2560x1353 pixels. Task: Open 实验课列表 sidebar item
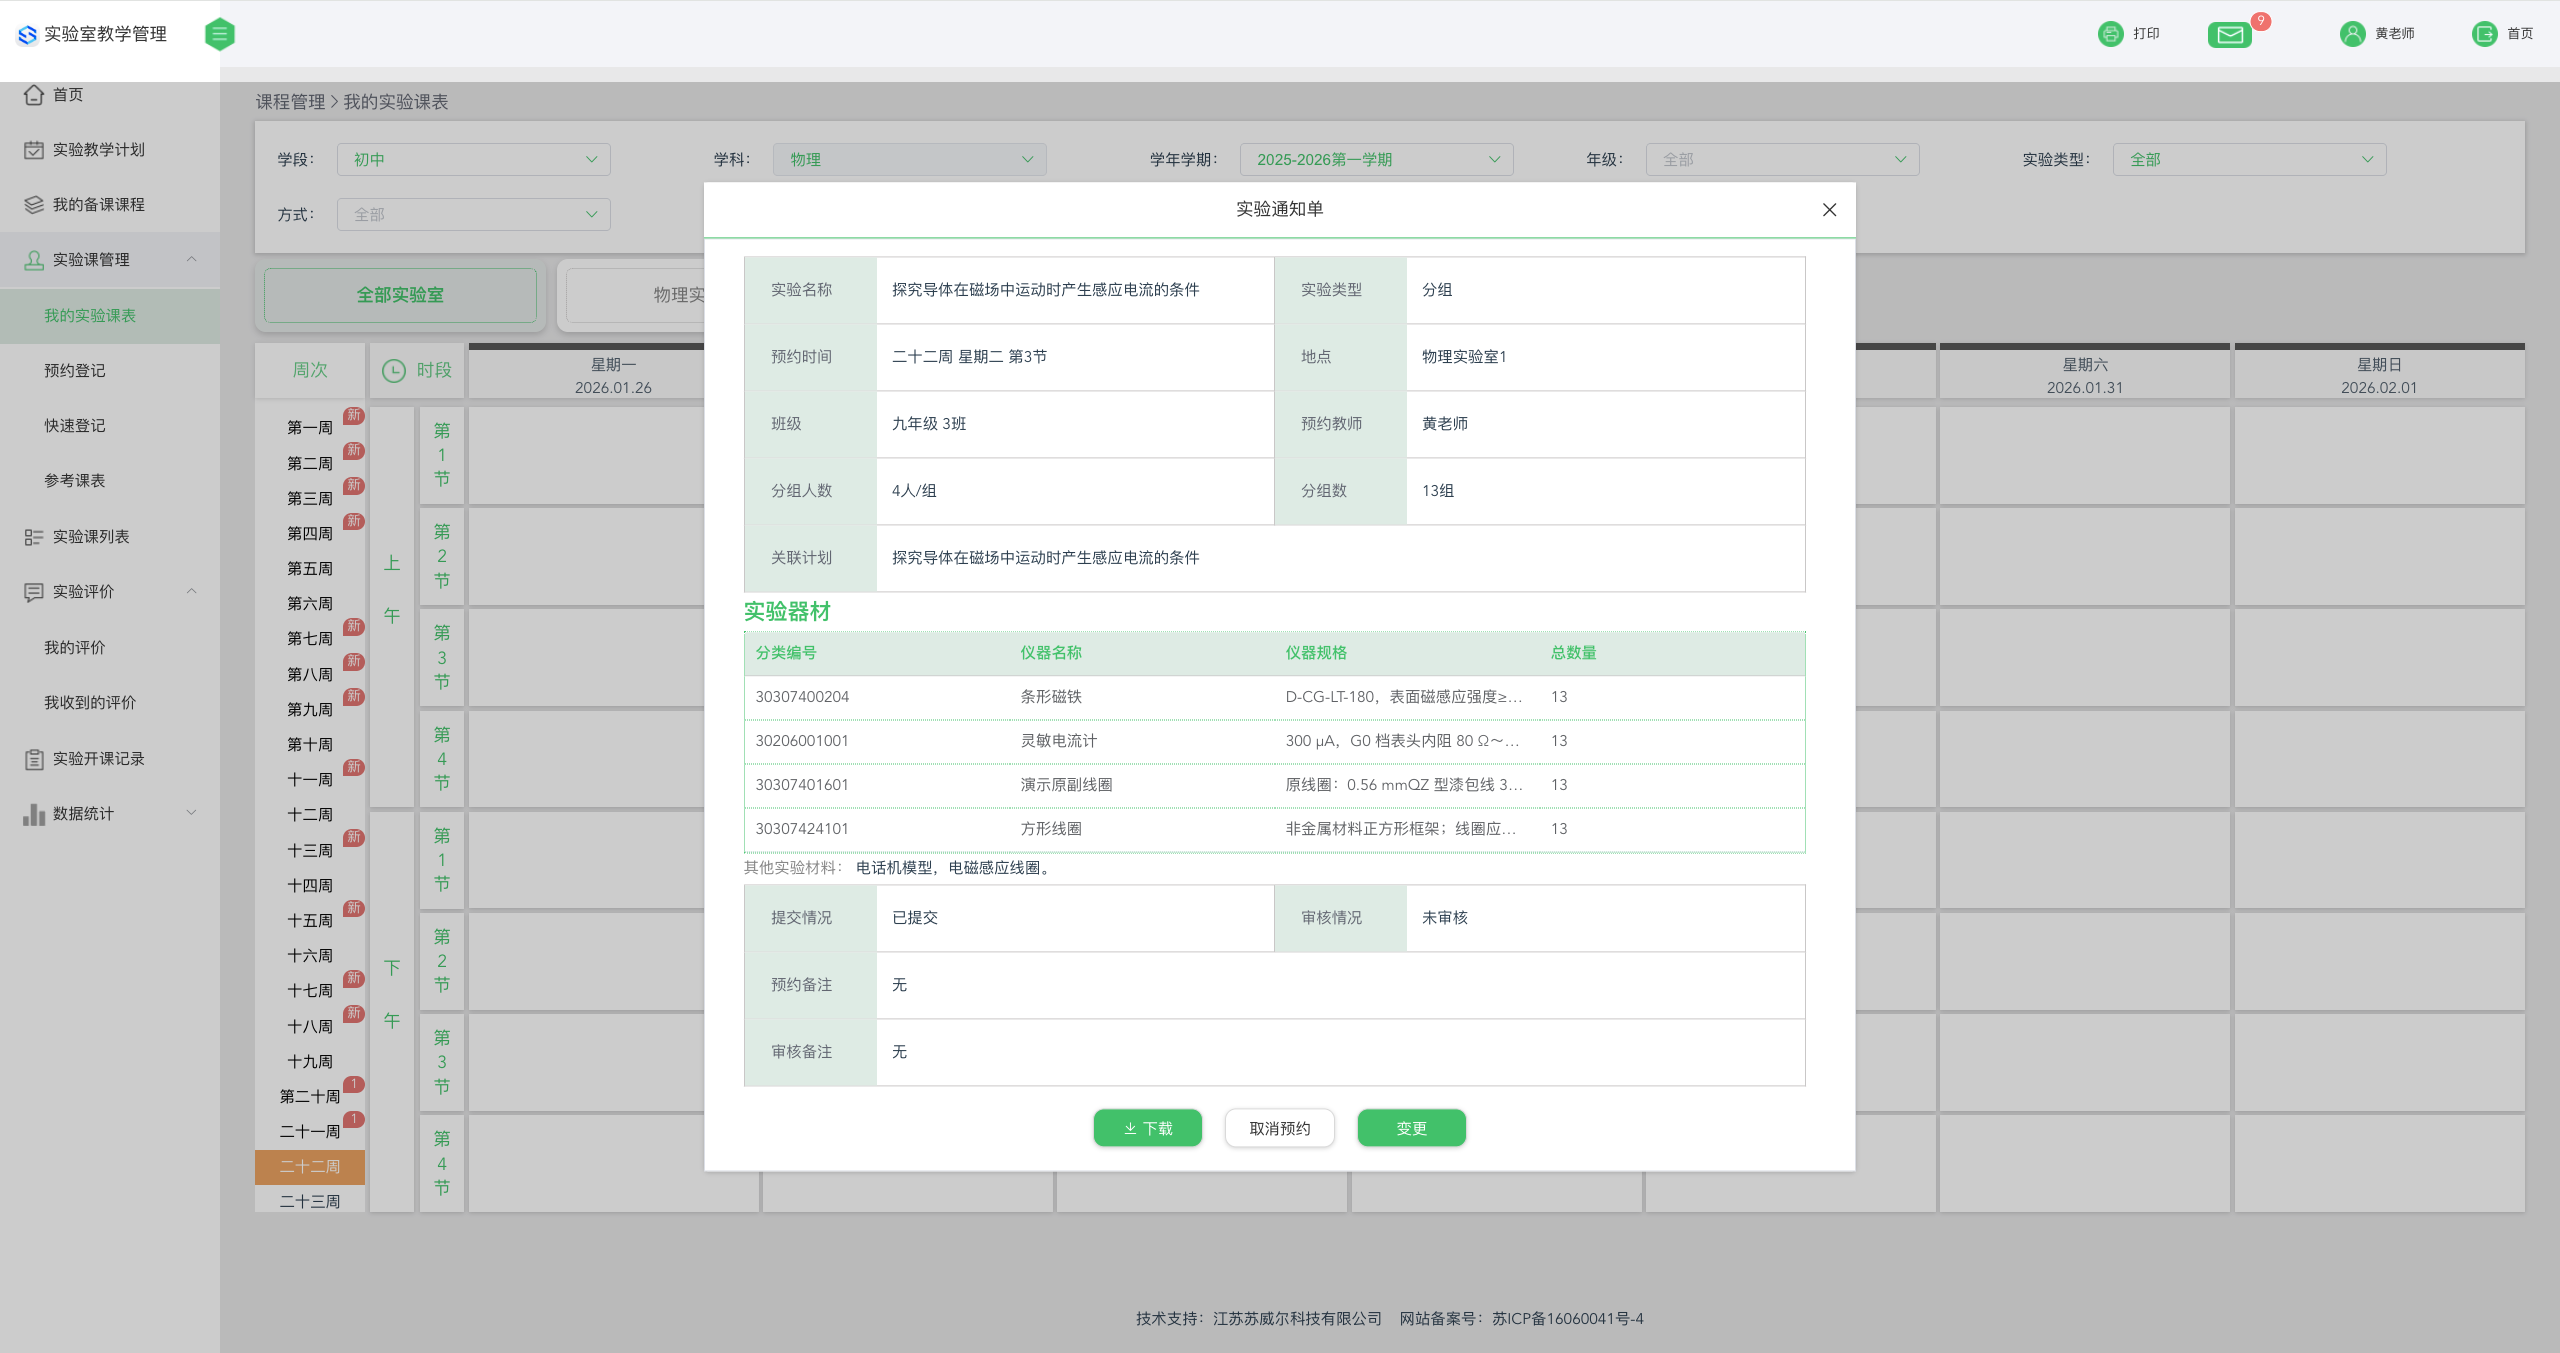click(x=90, y=537)
